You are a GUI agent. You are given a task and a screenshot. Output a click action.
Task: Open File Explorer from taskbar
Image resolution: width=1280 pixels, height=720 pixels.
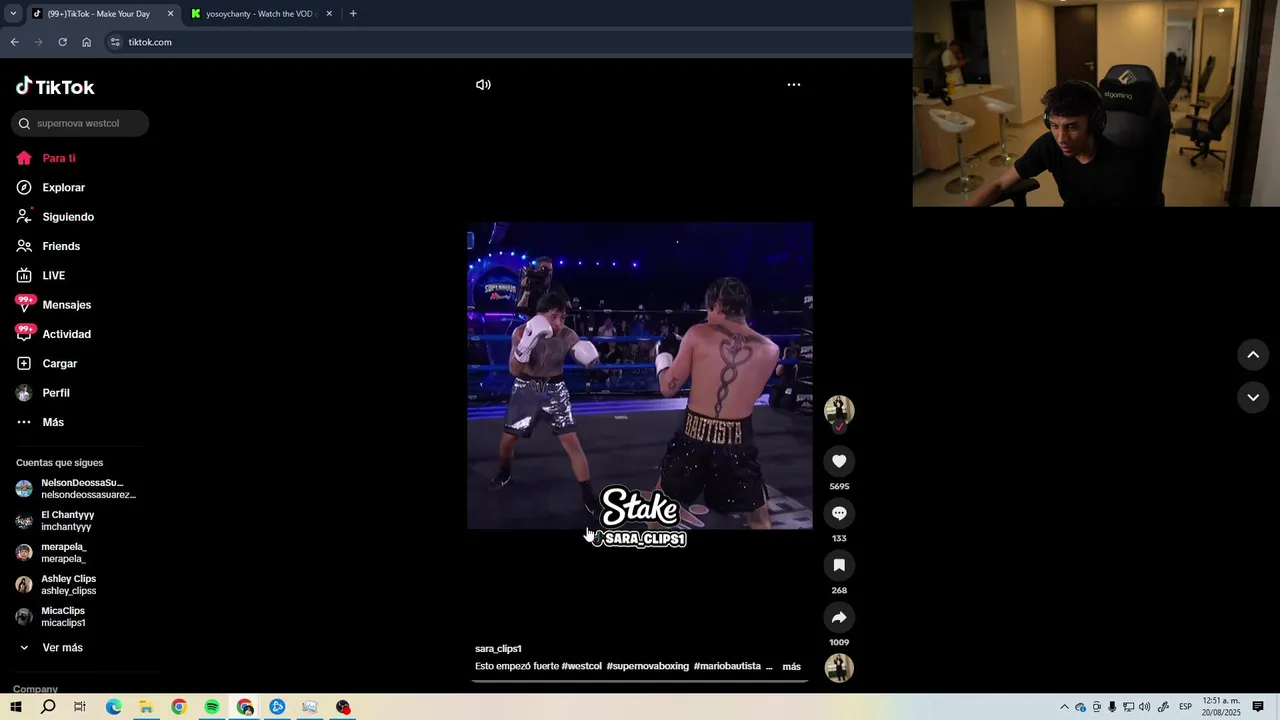coord(146,707)
